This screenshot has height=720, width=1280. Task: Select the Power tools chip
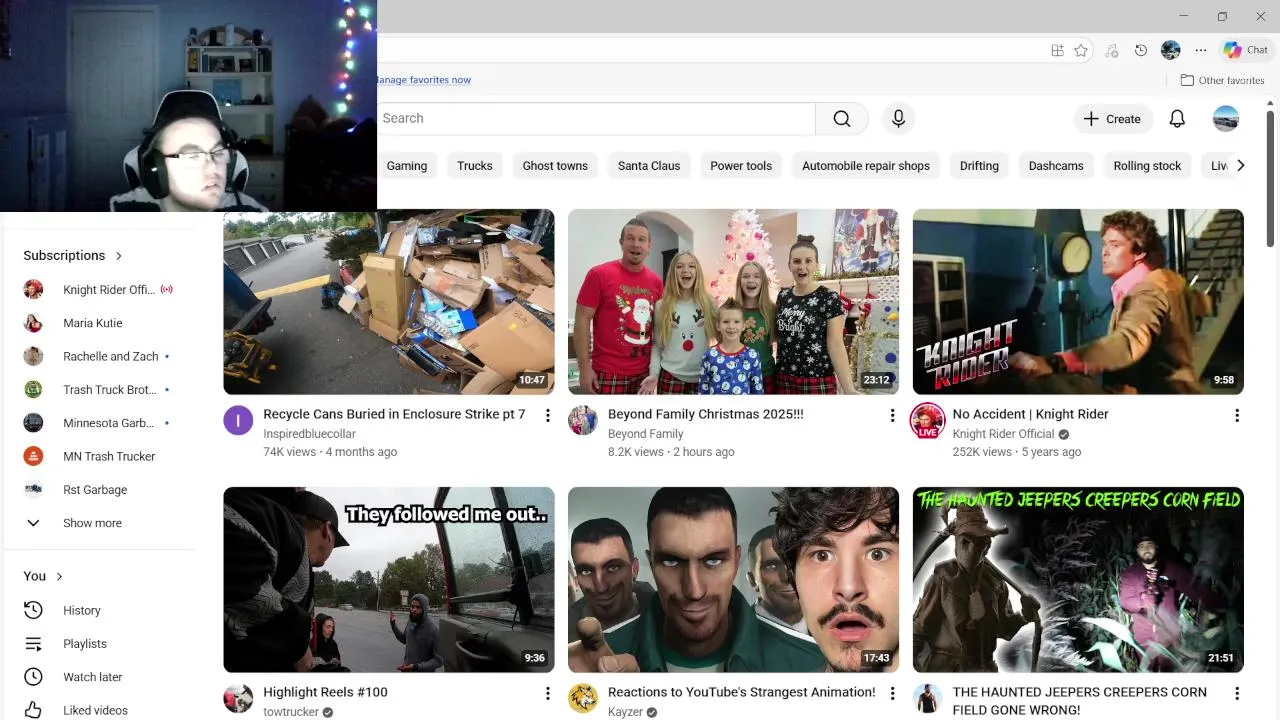coord(741,166)
